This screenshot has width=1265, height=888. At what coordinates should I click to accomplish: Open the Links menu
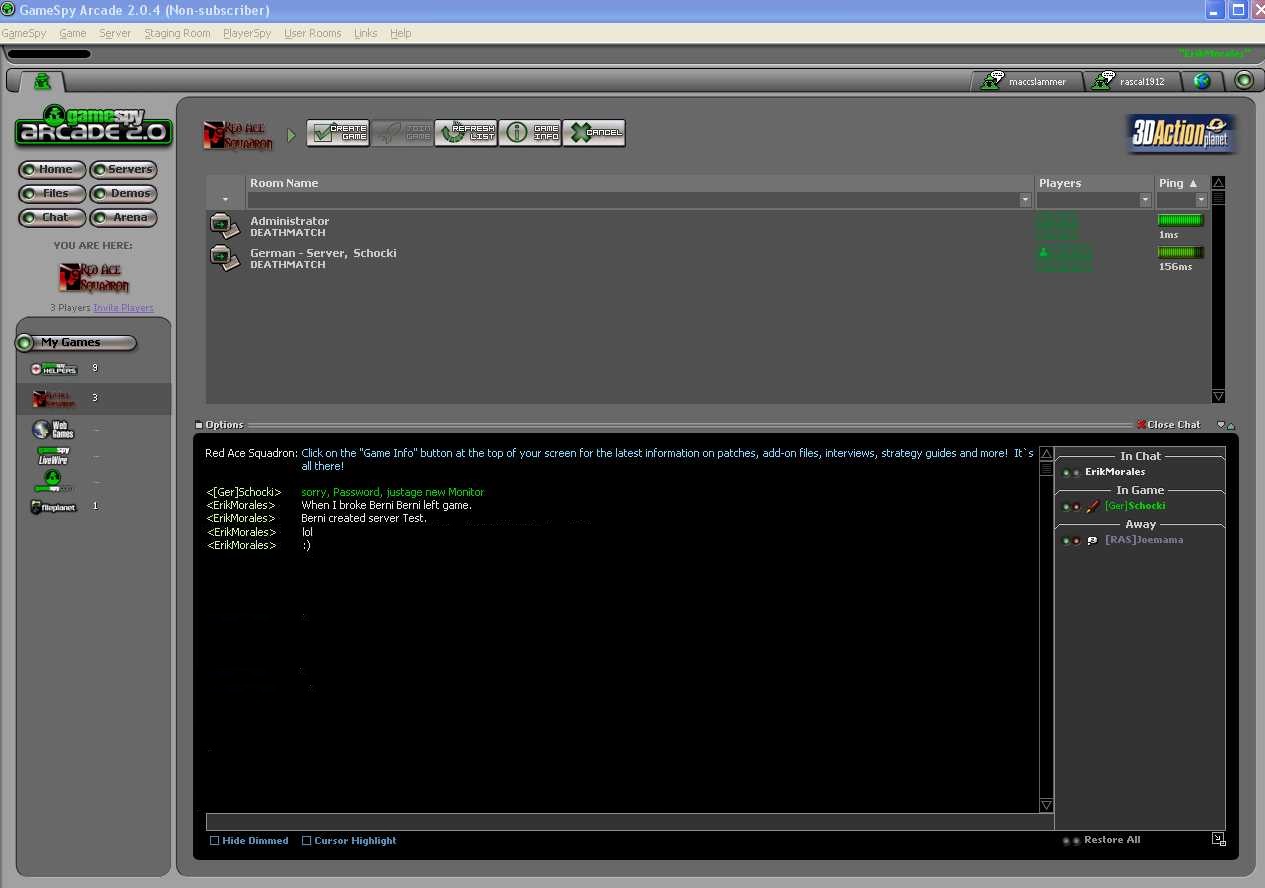tap(366, 33)
